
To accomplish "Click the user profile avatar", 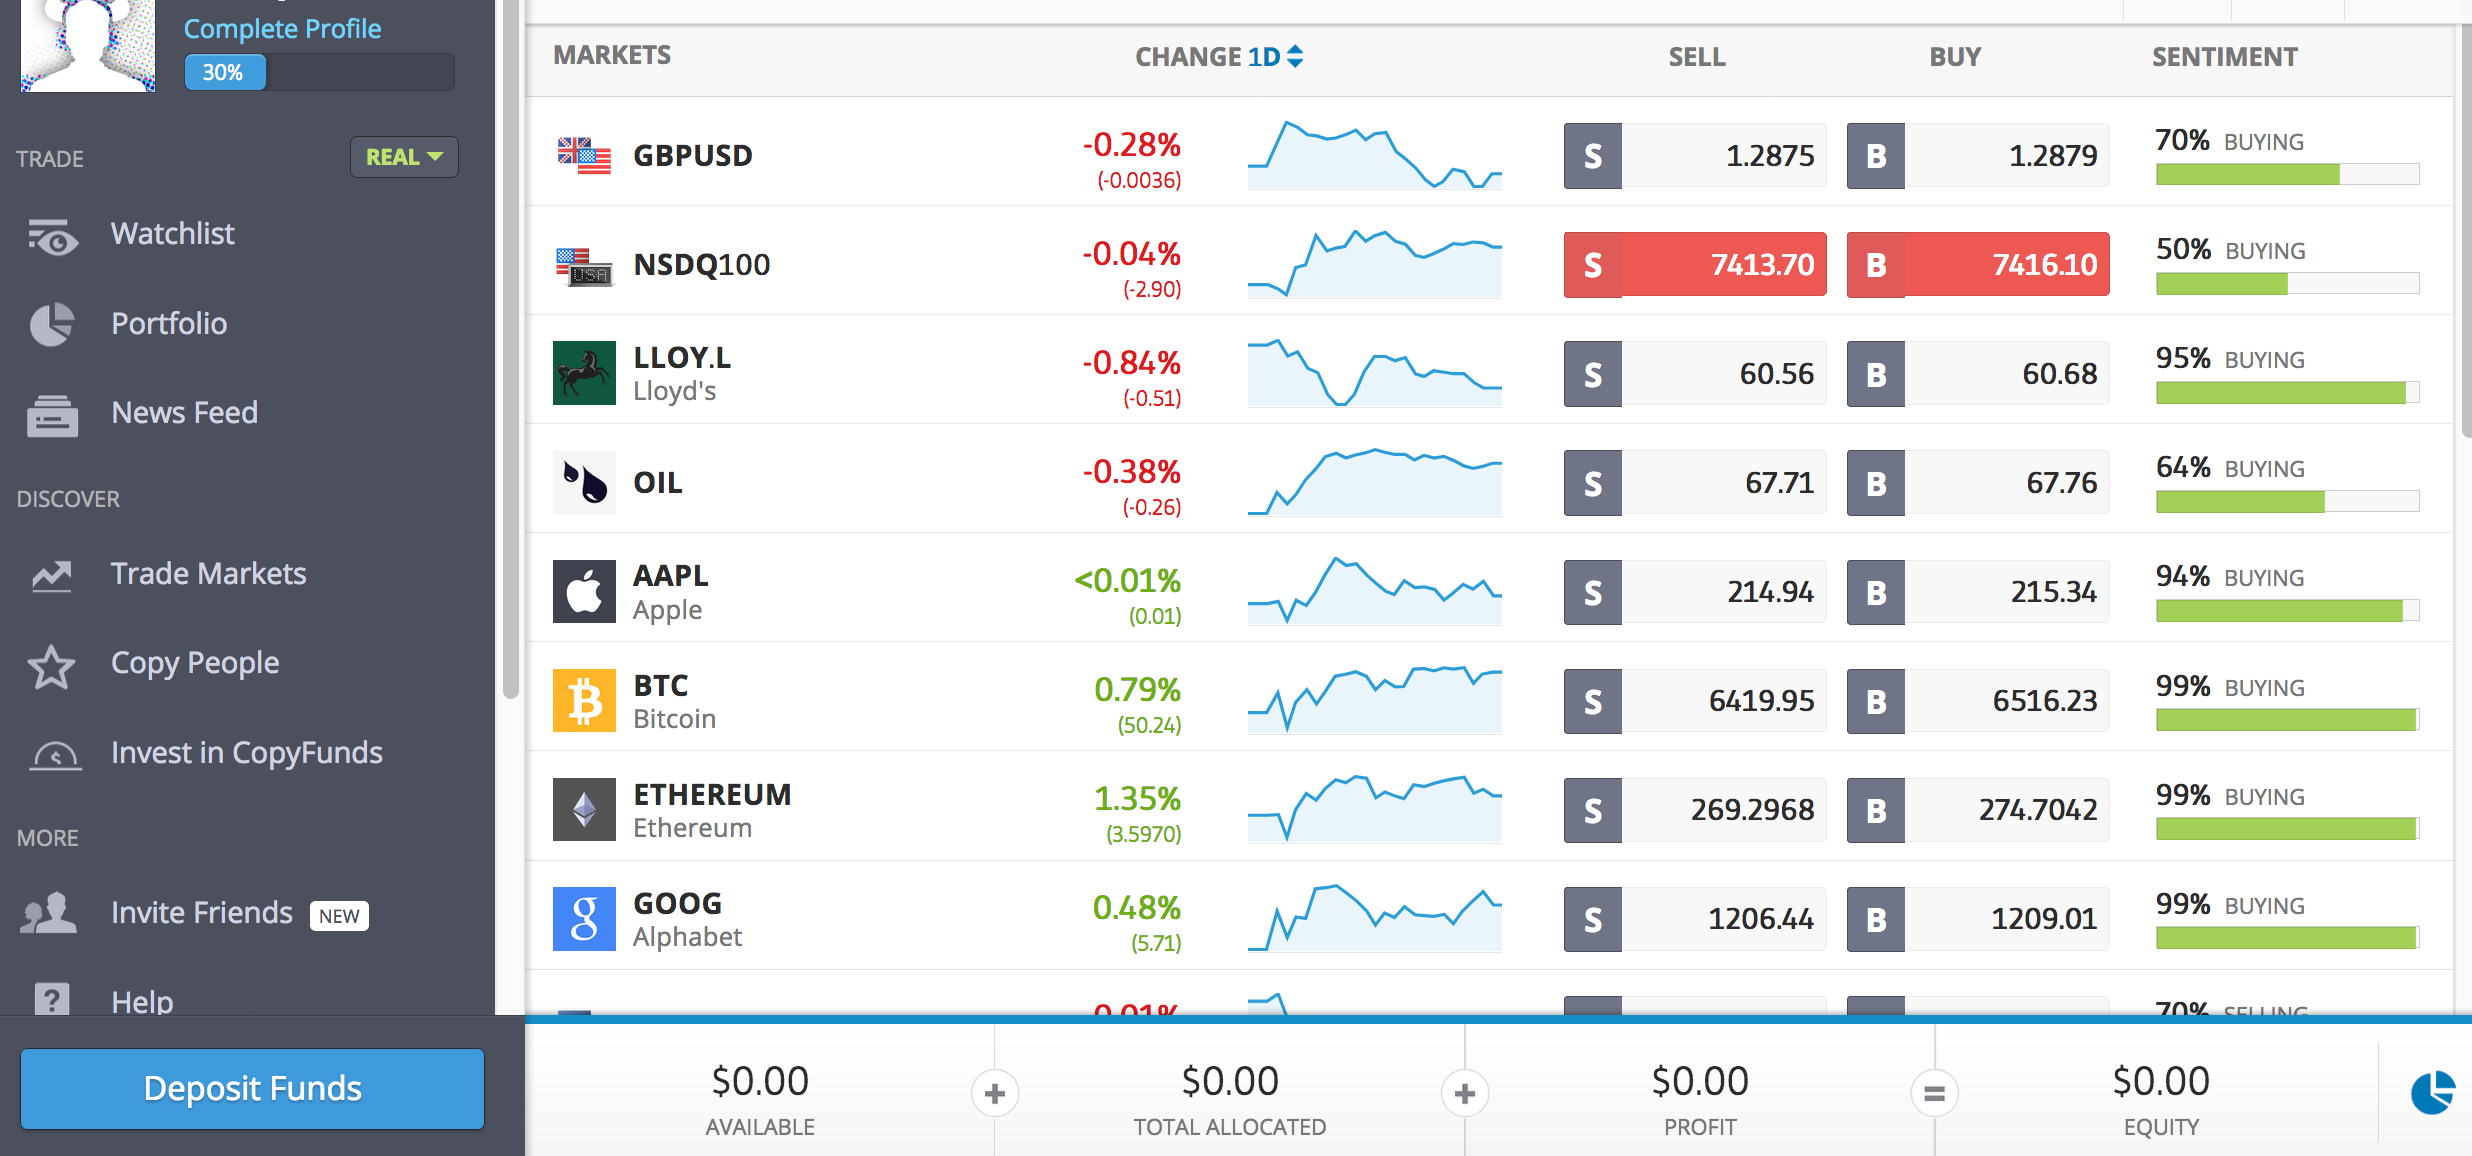I will pyautogui.click(x=88, y=45).
